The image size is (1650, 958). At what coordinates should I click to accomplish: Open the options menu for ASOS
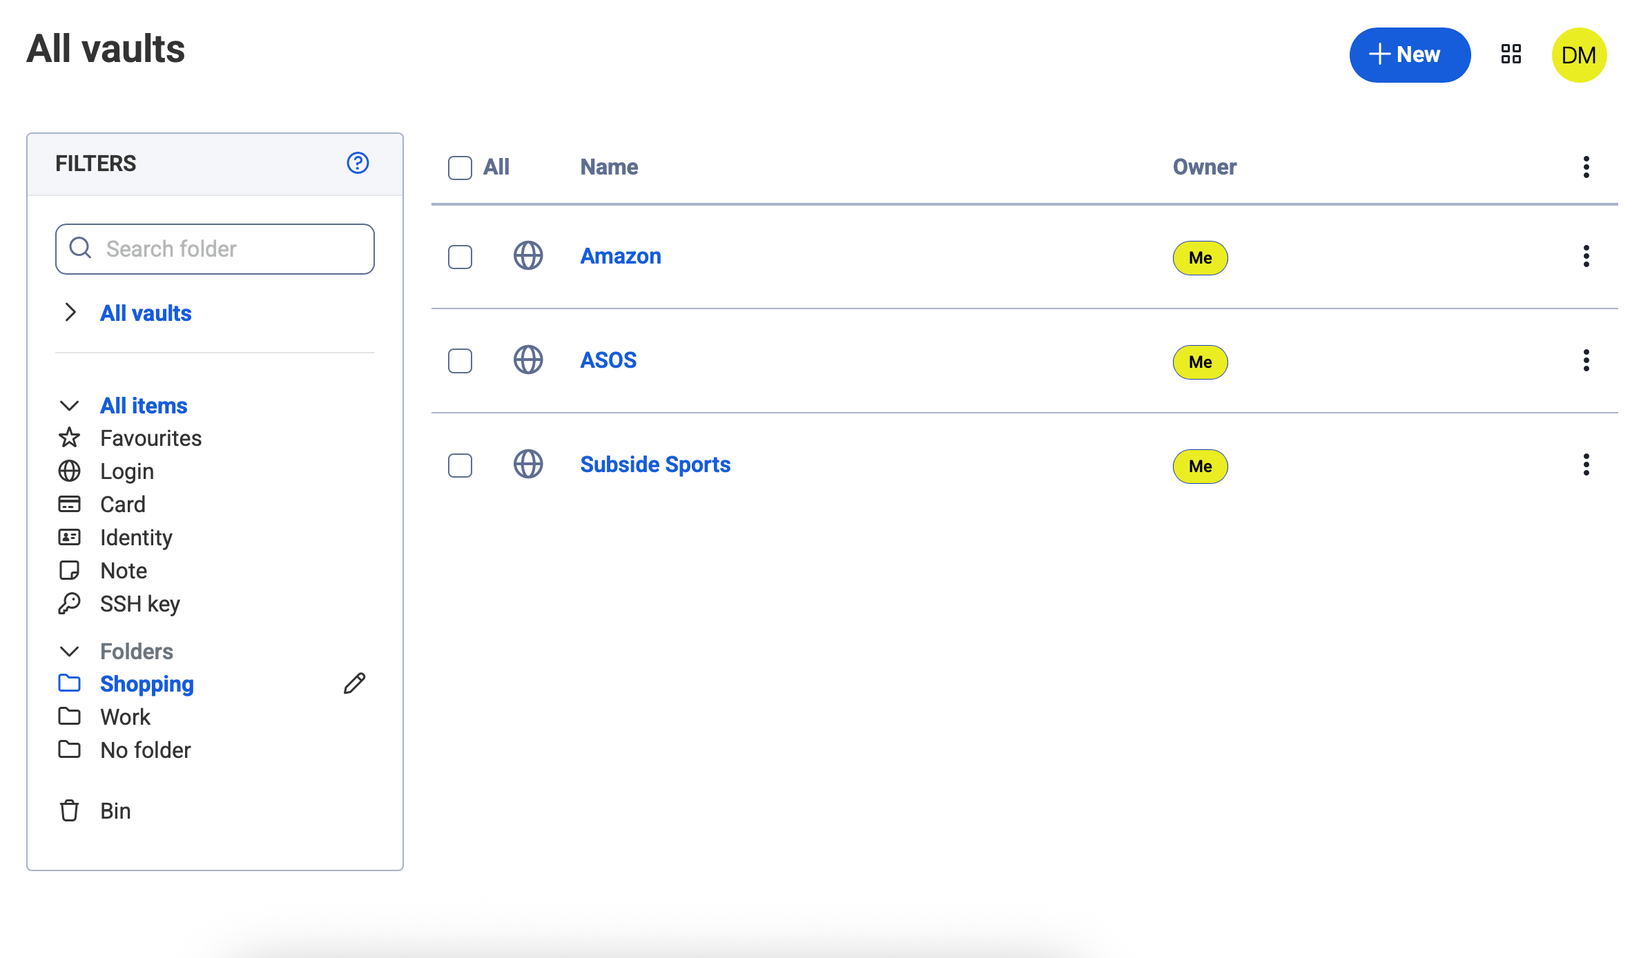pyautogui.click(x=1586, y=361)
